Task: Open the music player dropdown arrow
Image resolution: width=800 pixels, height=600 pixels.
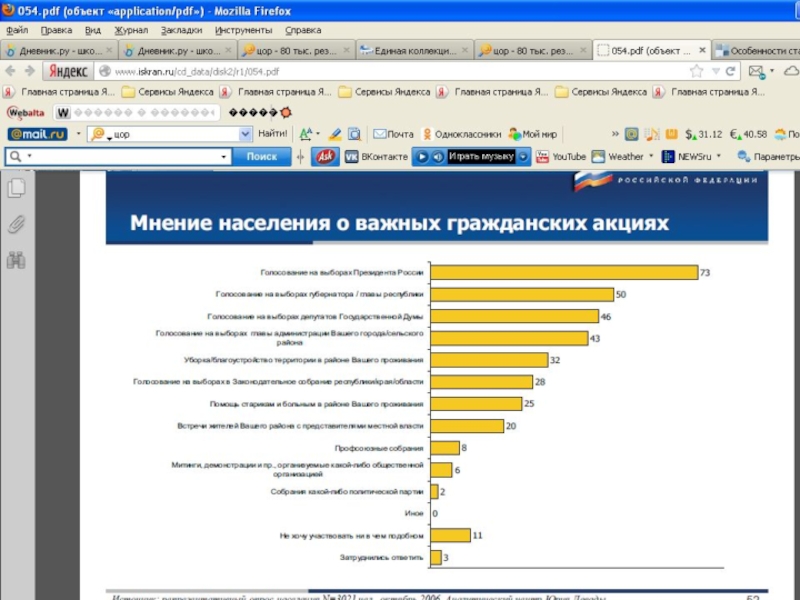Action: (x=523, y=156)
